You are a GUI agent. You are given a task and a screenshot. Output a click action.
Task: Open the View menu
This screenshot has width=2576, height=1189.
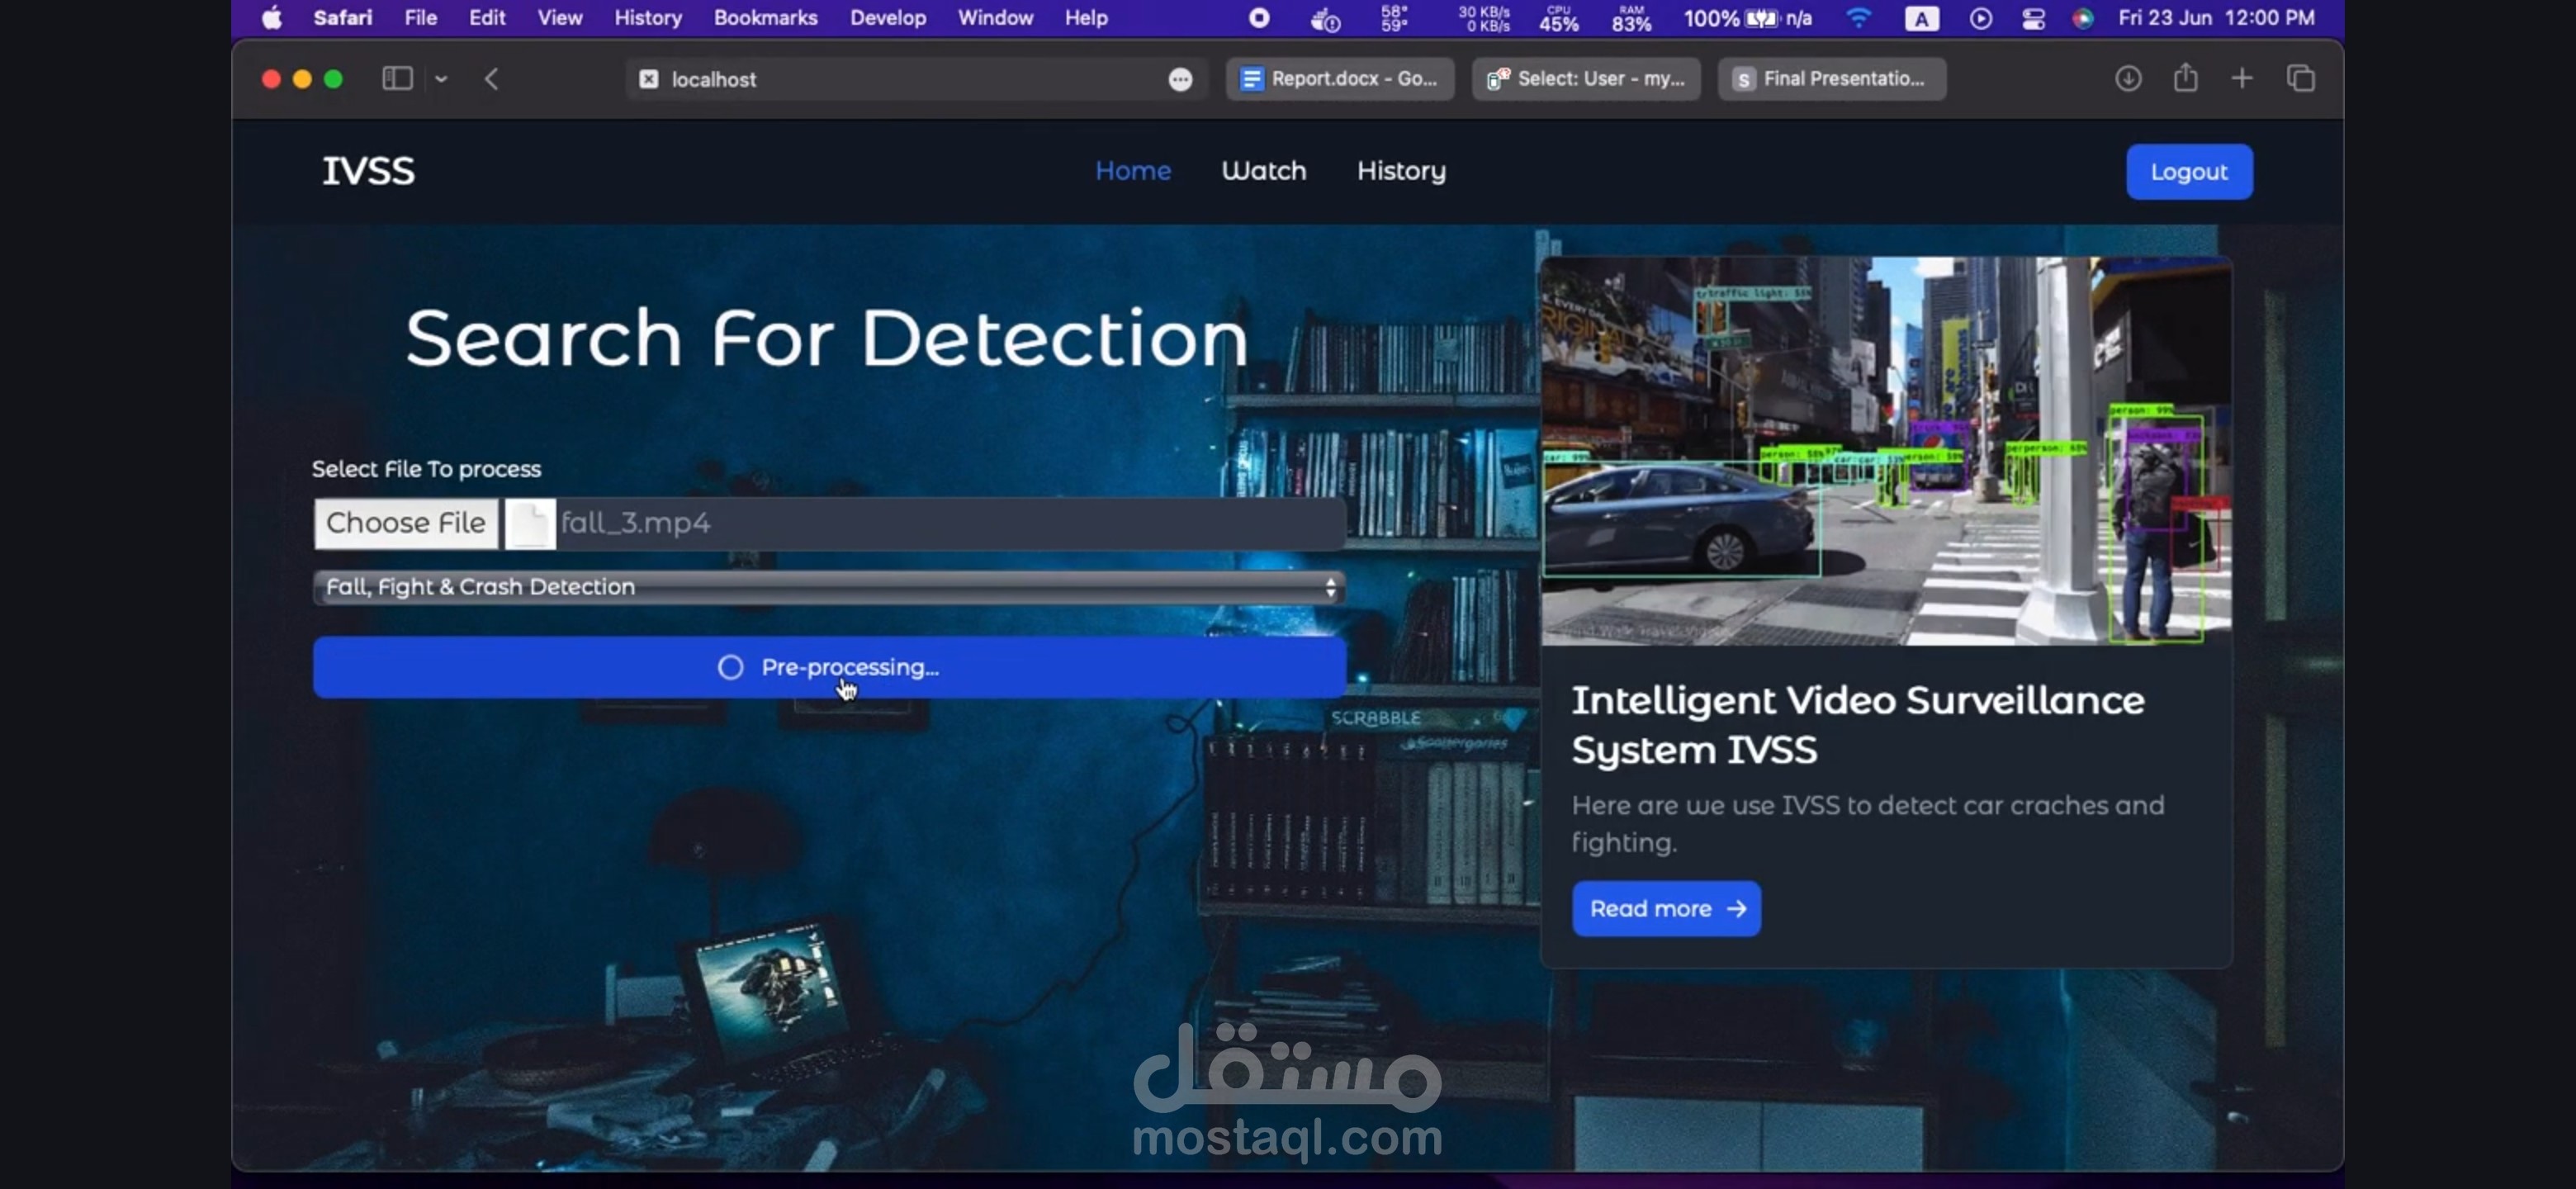click(559, 18)
